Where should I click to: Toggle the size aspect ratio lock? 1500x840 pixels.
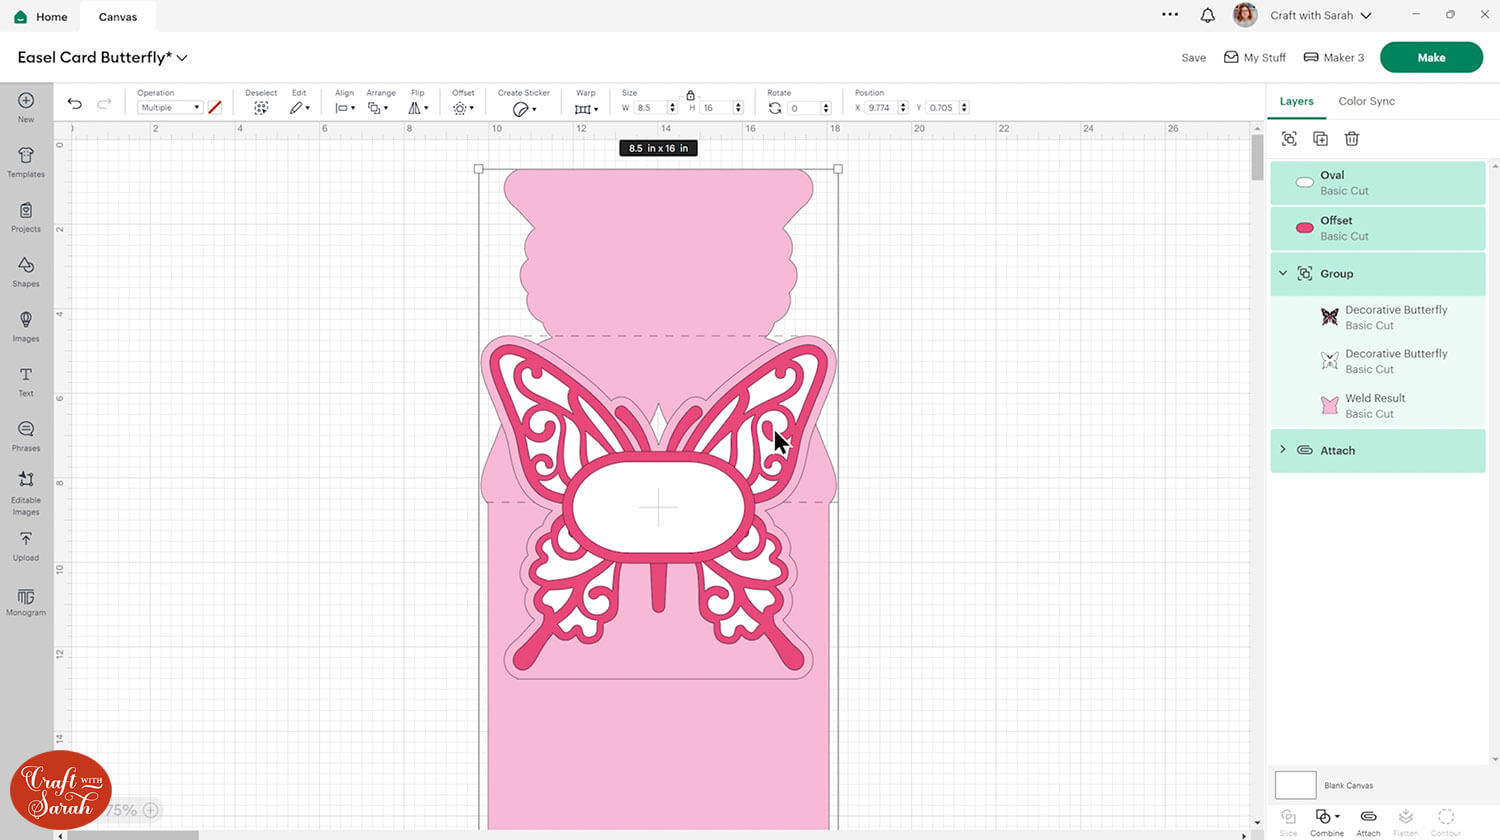tap(690, 95)
